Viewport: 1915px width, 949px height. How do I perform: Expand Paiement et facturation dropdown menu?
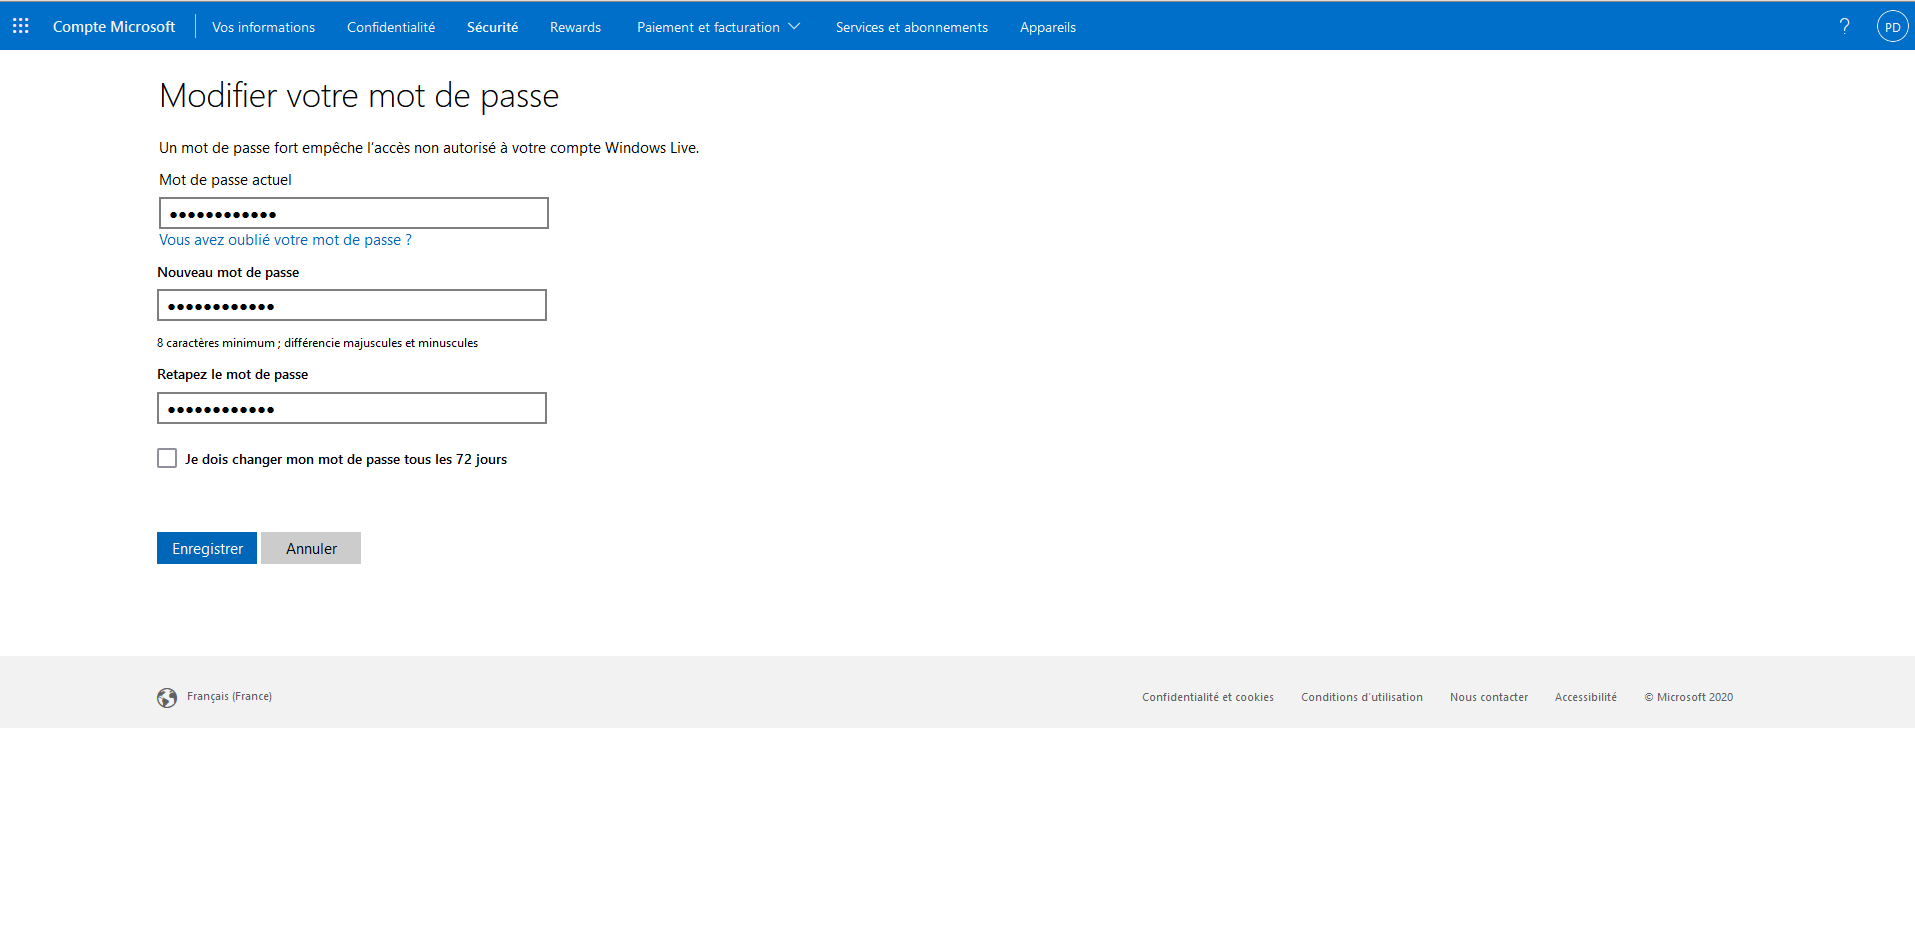click(718, 27)
